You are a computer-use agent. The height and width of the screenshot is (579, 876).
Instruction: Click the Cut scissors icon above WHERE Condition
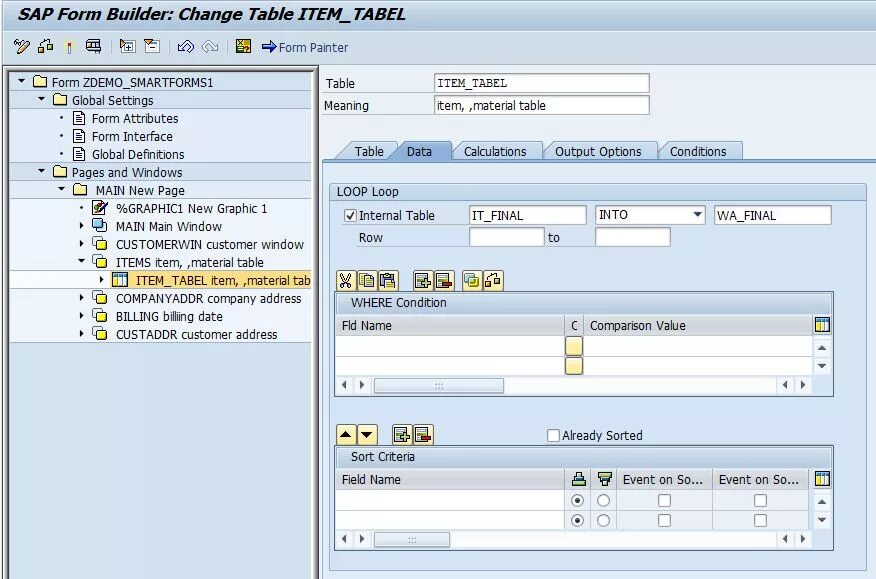coord(346,281)
